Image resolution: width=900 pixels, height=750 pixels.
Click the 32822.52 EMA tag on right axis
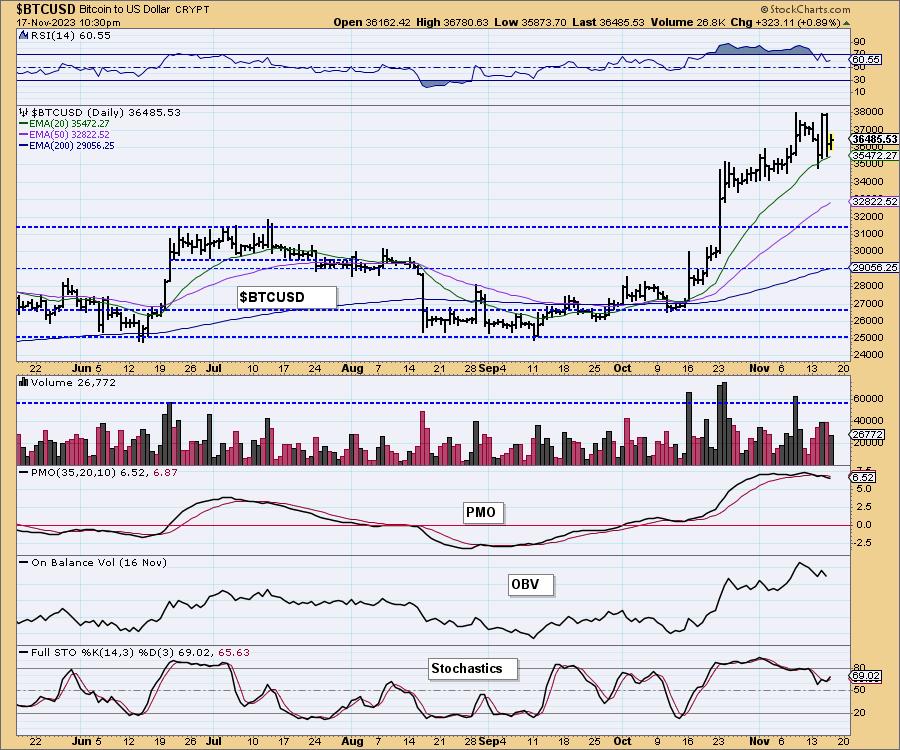coord(874,201)
